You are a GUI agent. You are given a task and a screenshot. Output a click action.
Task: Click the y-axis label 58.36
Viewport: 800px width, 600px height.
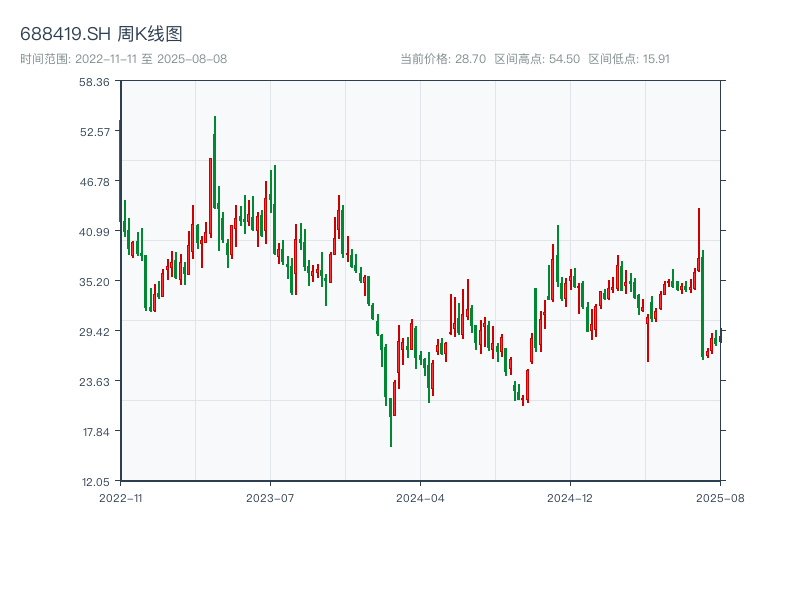(94, 82)
